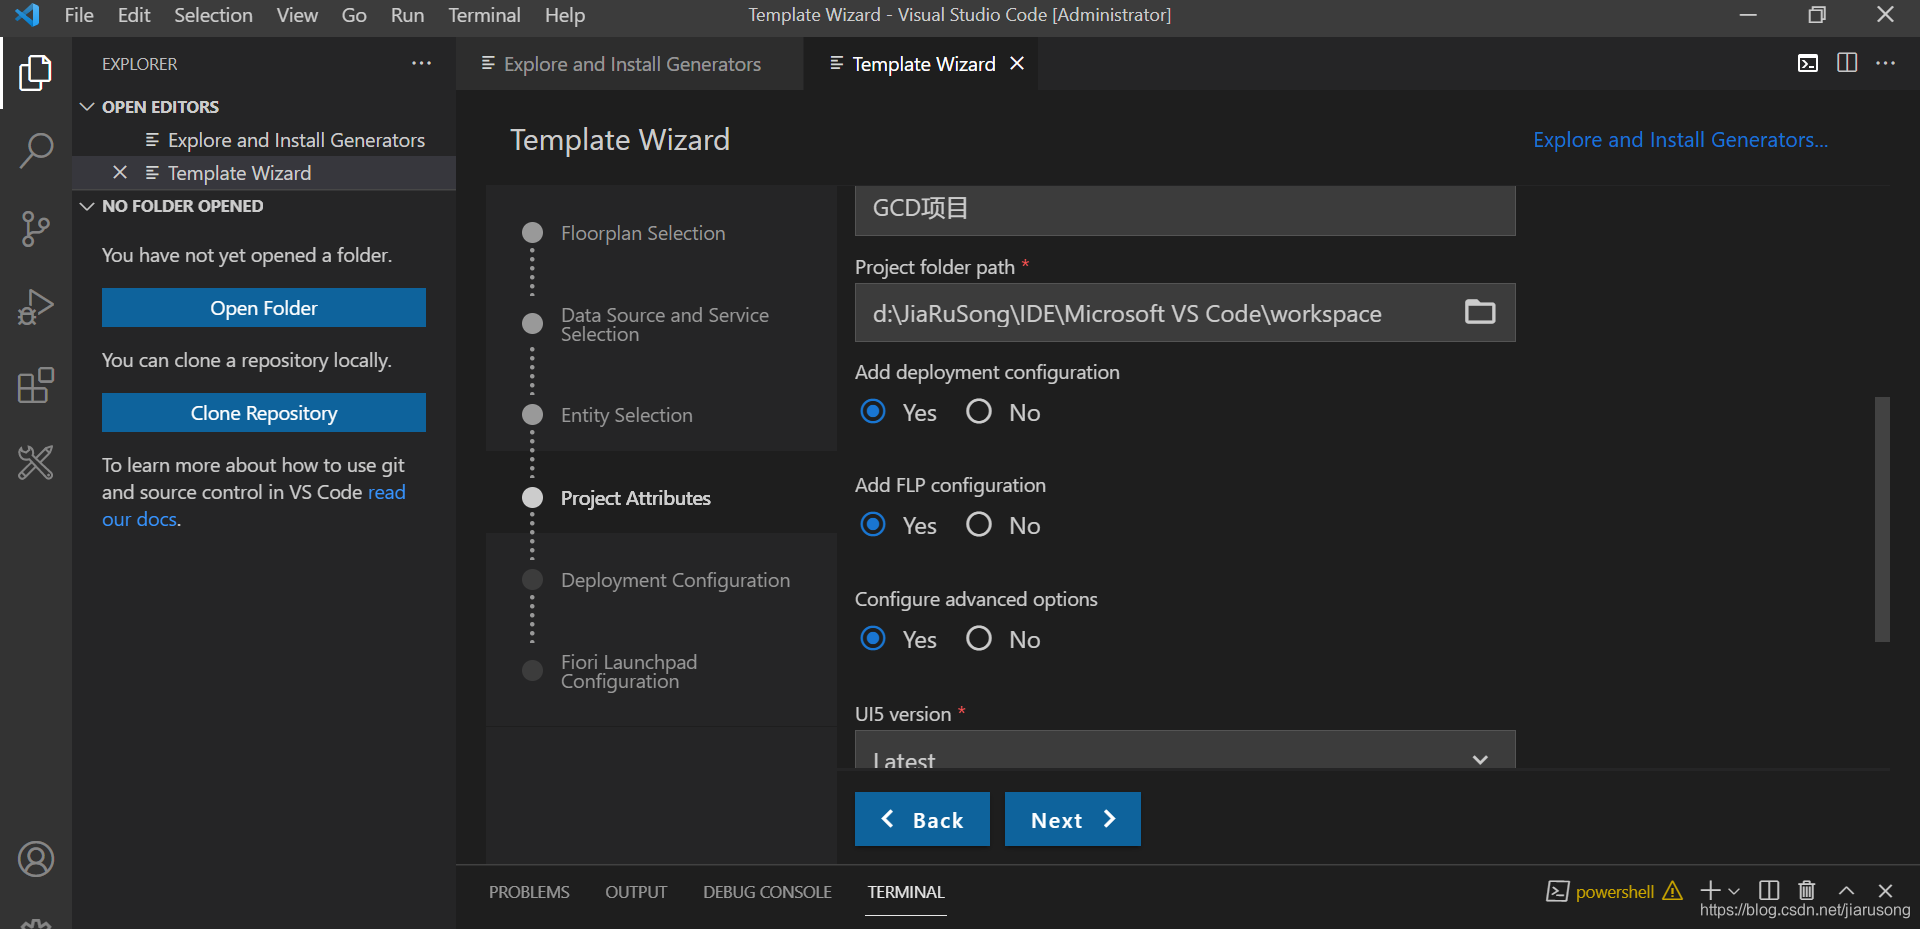Select Yes for deployment configuration
Screen dimensions: 1920x929
[873, 412]
